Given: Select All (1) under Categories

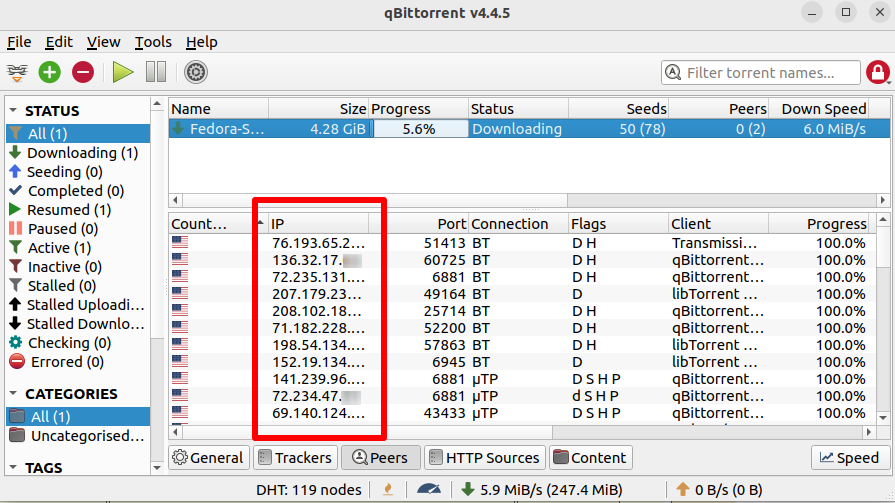Looking at the screenshot, I should click(x=78, y=417).
